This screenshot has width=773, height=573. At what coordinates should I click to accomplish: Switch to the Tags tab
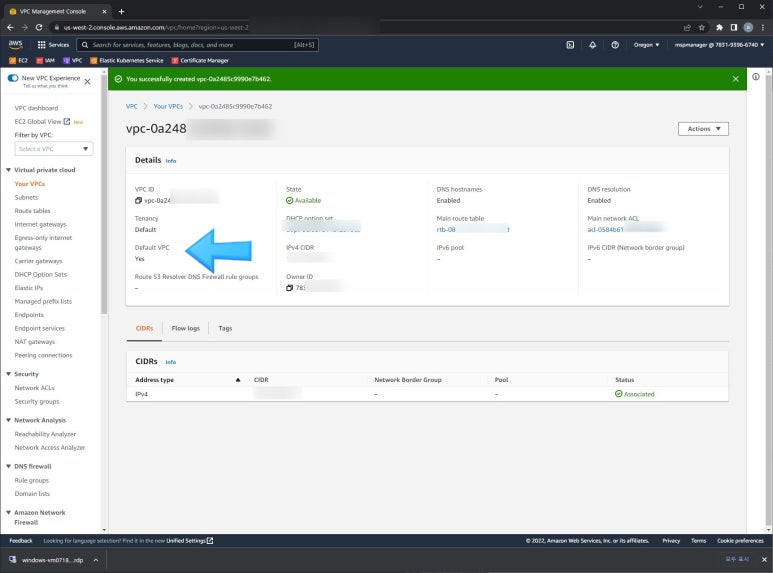pos(225,328)
